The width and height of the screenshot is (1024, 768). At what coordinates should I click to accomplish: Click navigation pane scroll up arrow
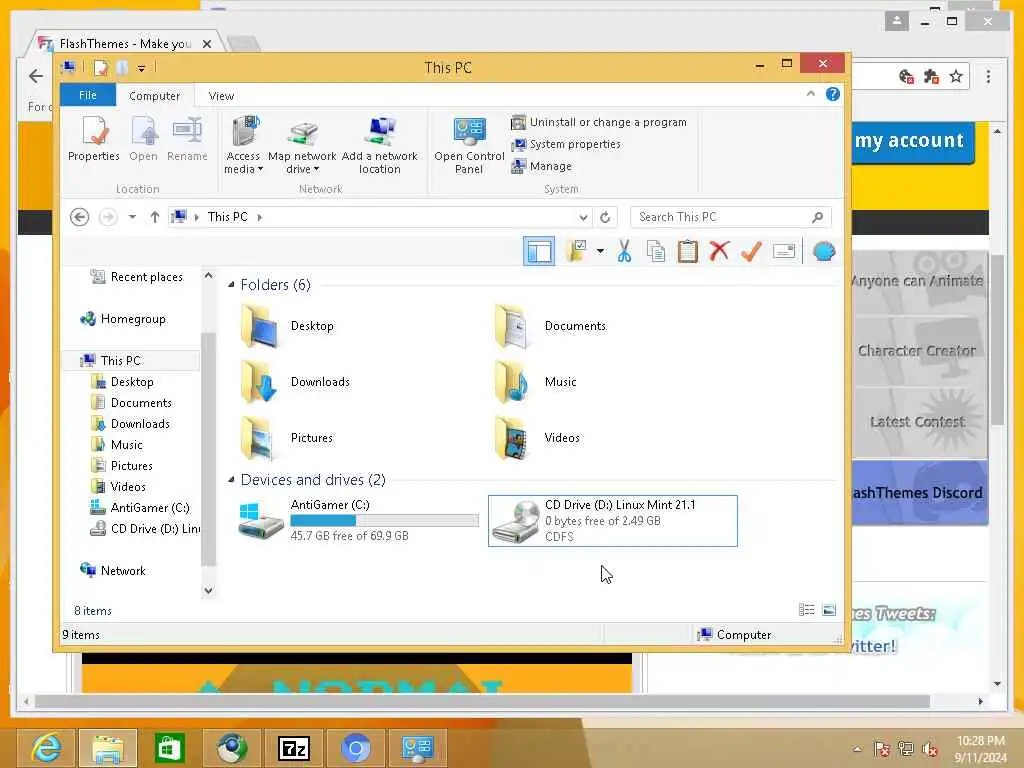click(x=208, y=276)
